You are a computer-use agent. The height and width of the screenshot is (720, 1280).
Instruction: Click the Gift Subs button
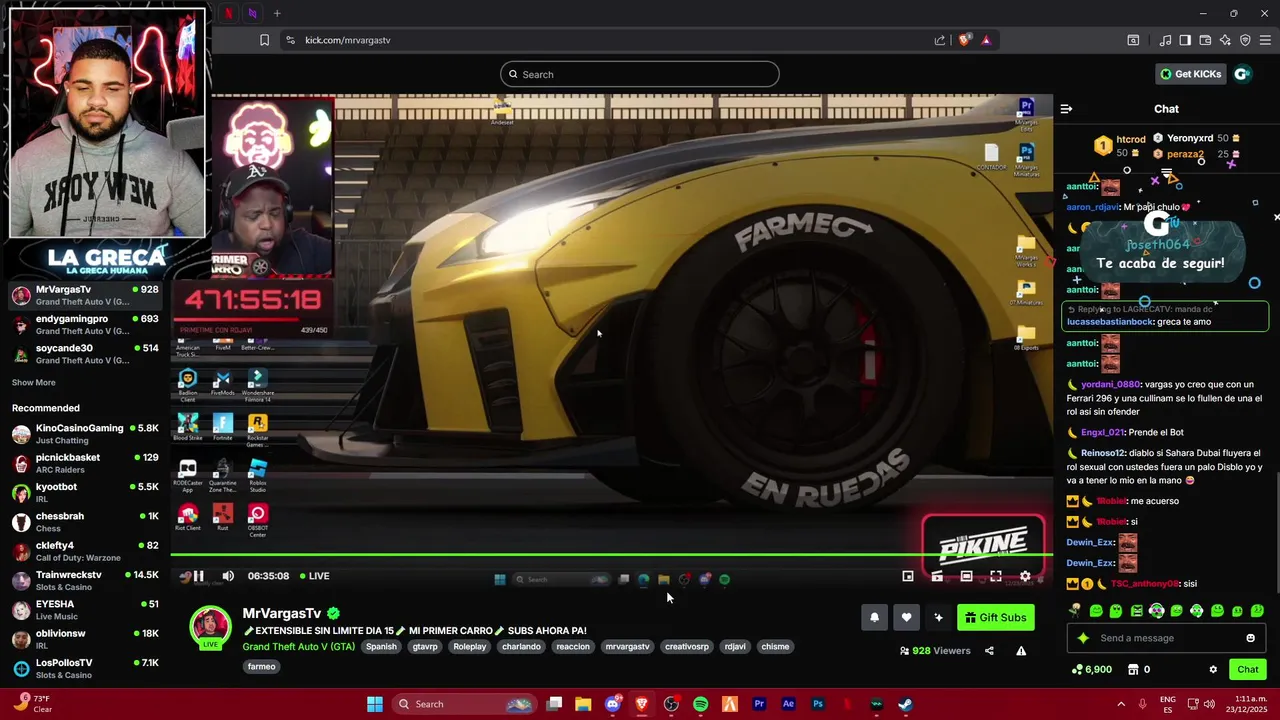click(x=995, y=617)
